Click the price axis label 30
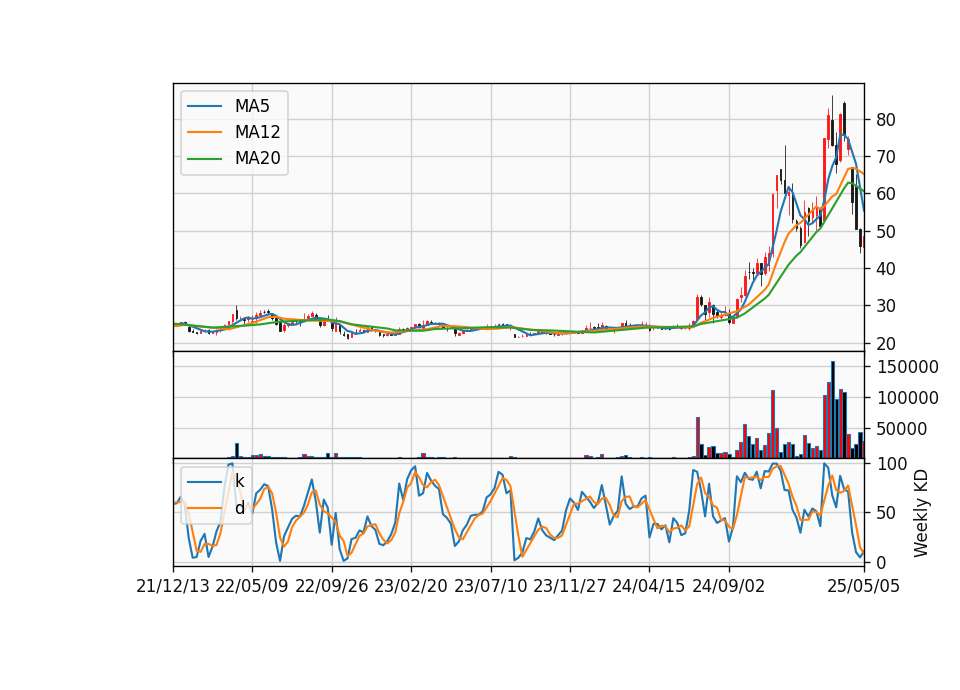This screenshot has width=960, height=690. (885, 306)
